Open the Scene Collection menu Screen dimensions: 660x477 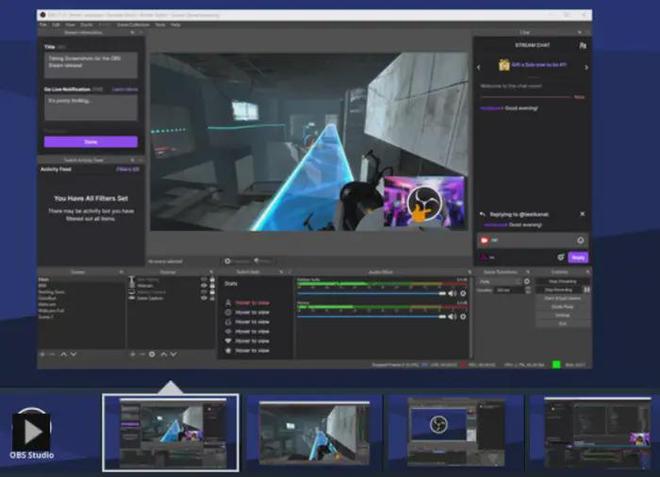(128, 24)
